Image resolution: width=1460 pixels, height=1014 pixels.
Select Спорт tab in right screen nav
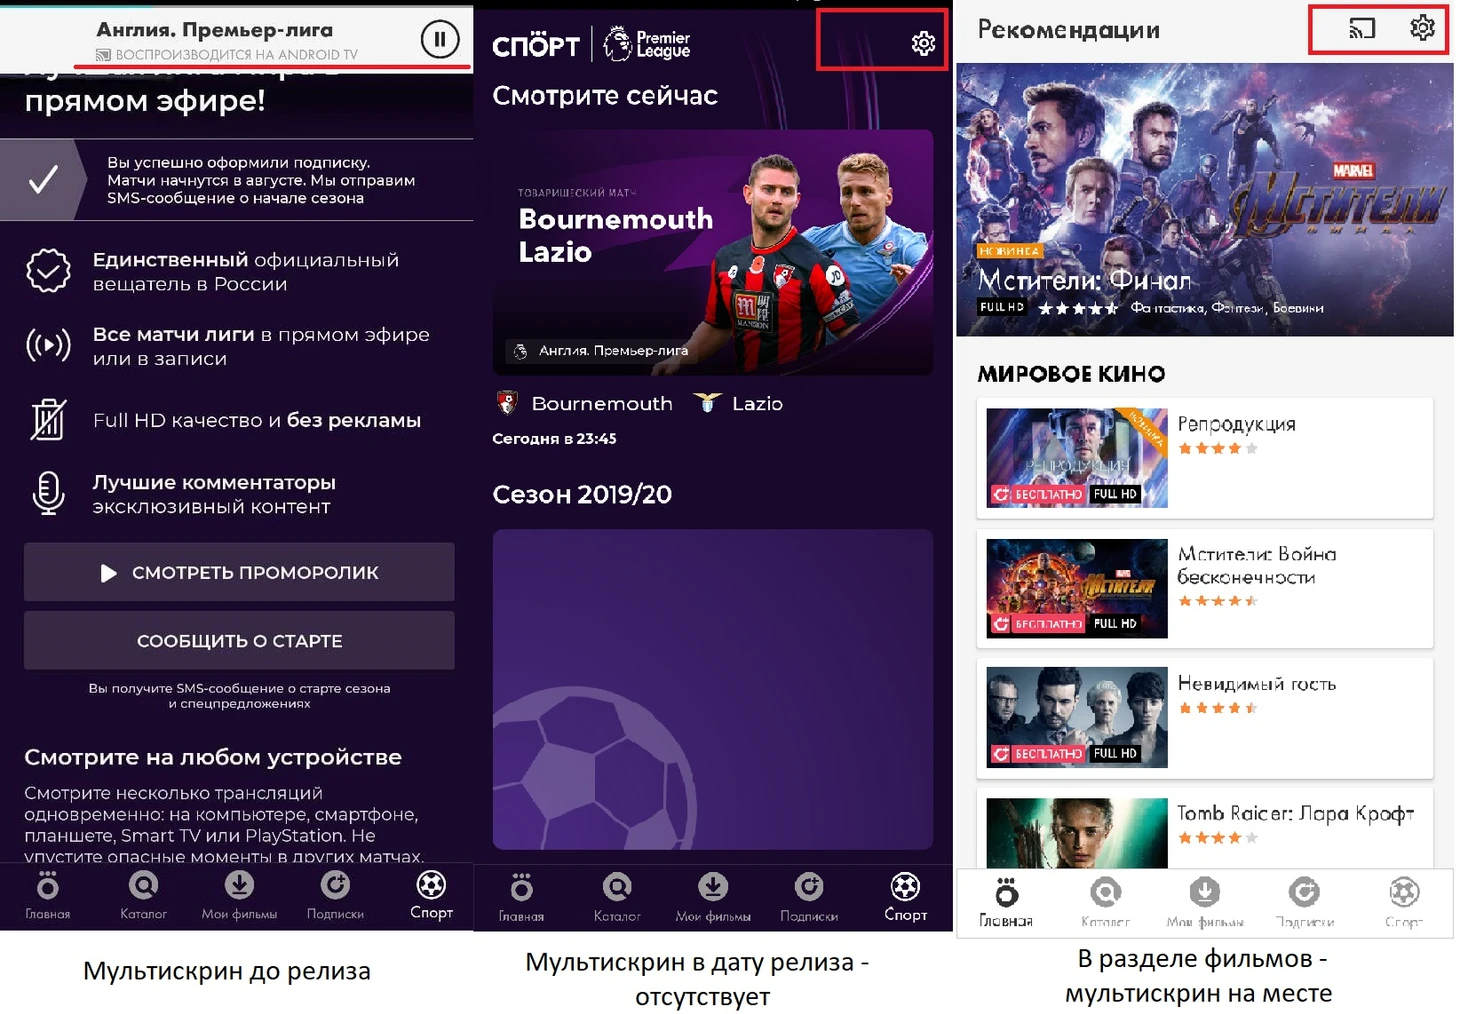[x=1404, y=902]
